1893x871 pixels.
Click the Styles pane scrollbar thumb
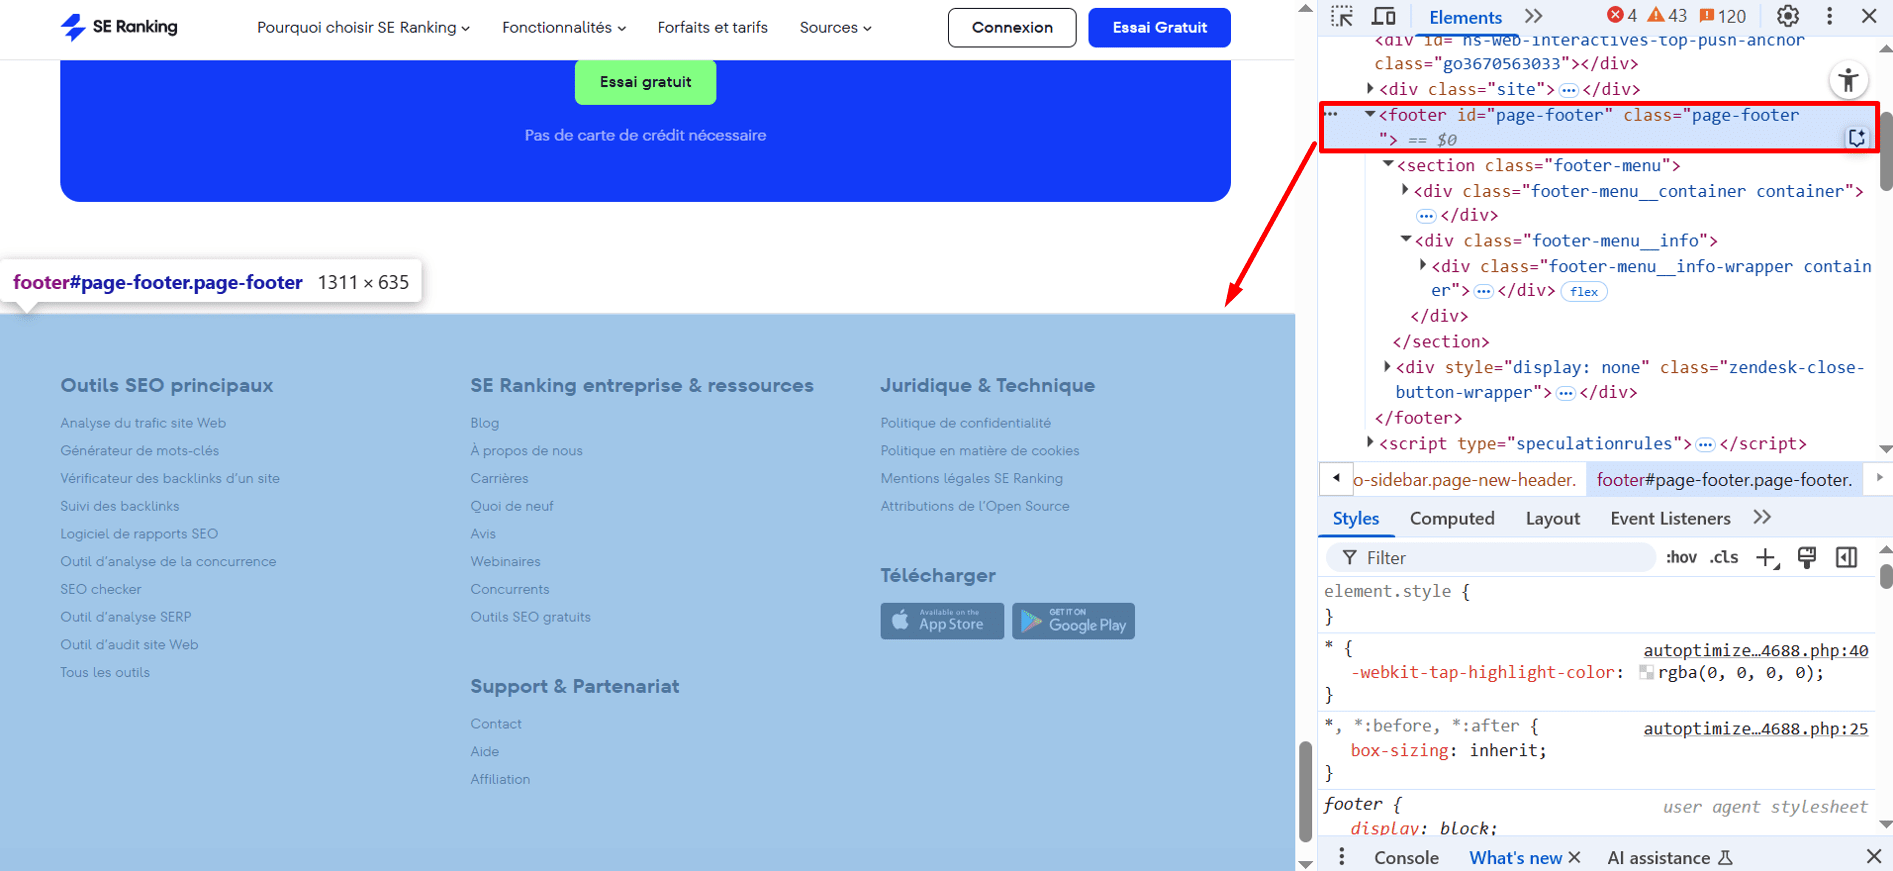(1885, 576)
